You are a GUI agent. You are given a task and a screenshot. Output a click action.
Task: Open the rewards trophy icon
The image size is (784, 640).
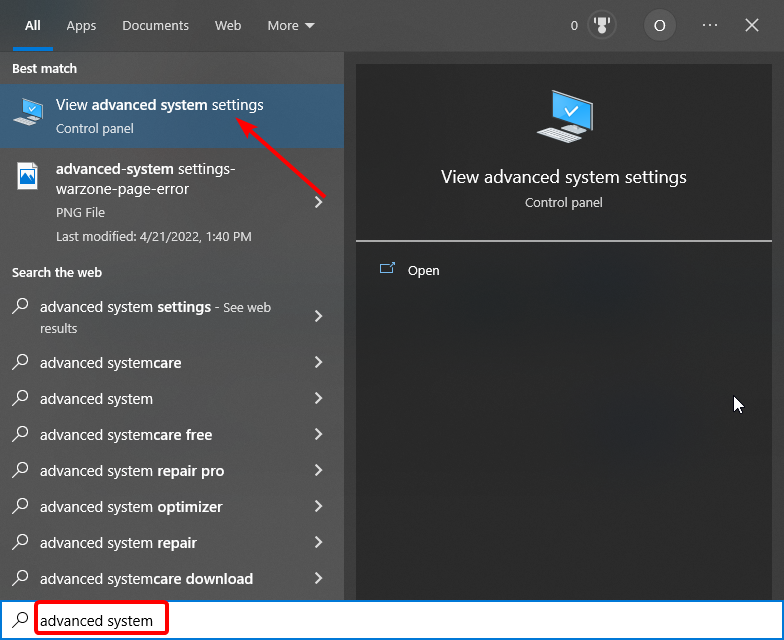click(602, 25)
